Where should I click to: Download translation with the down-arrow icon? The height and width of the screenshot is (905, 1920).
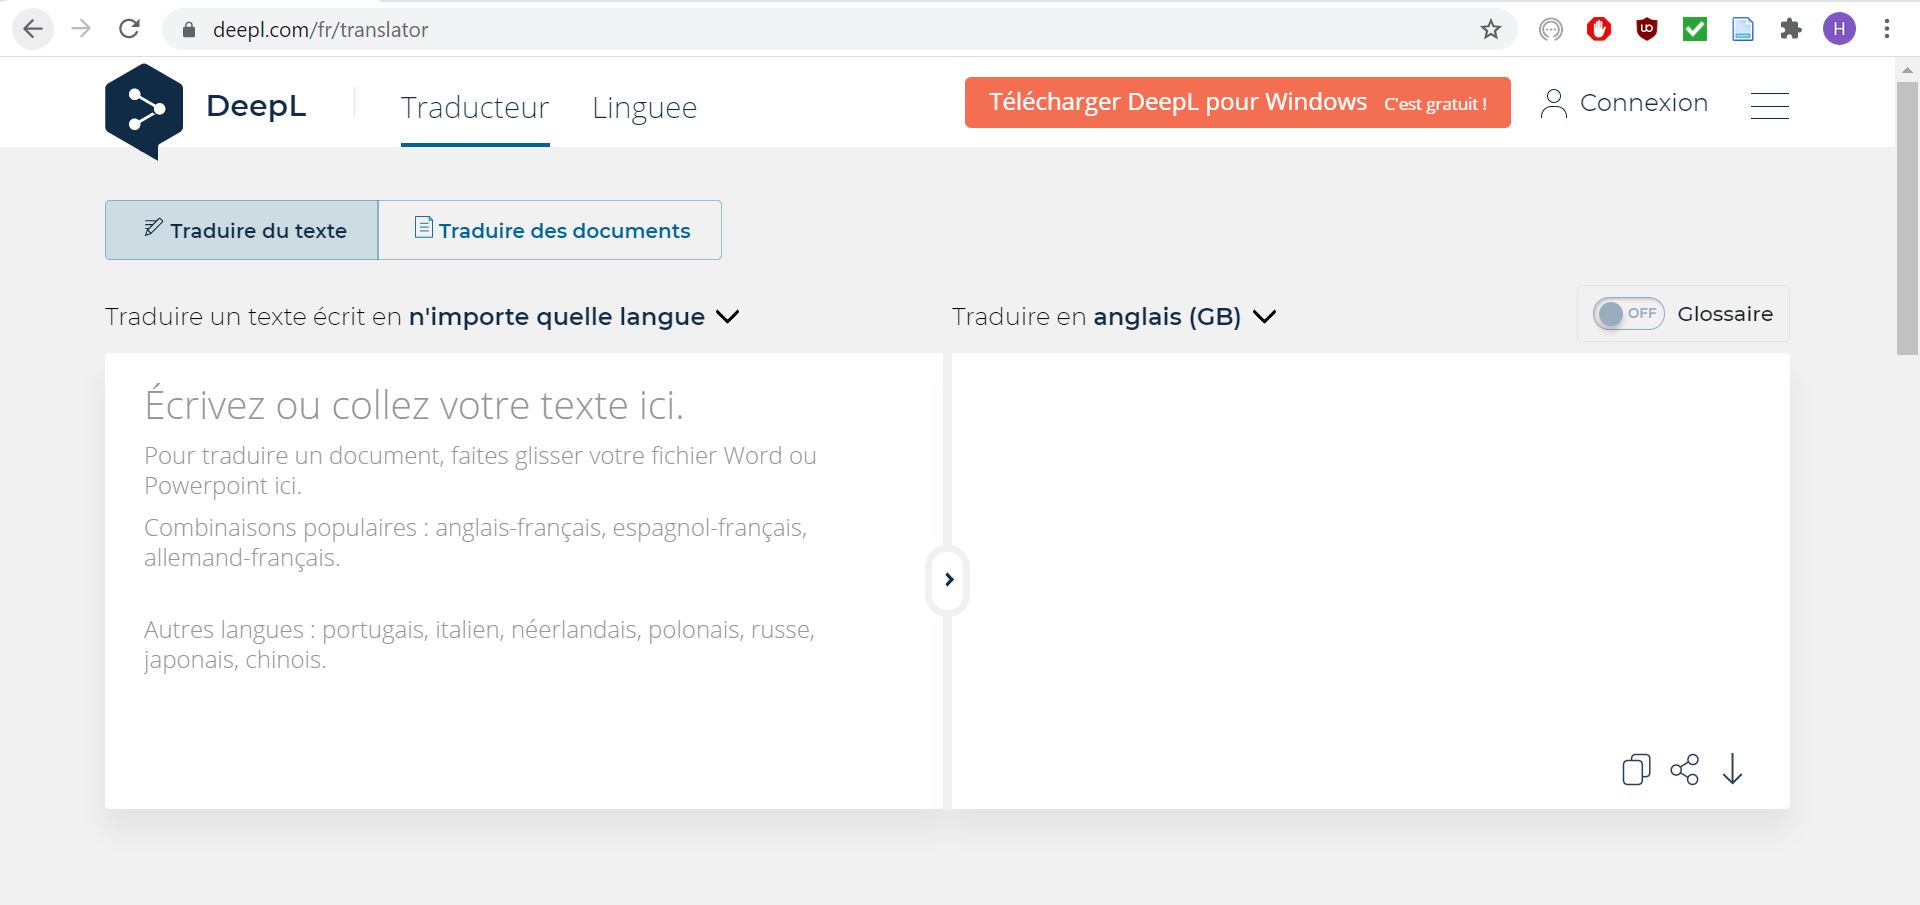[x=1733, y=769]
